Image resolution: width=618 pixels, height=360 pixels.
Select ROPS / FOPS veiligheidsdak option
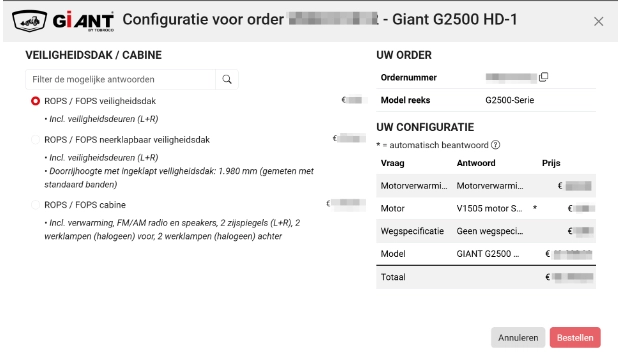coord(35,101)
